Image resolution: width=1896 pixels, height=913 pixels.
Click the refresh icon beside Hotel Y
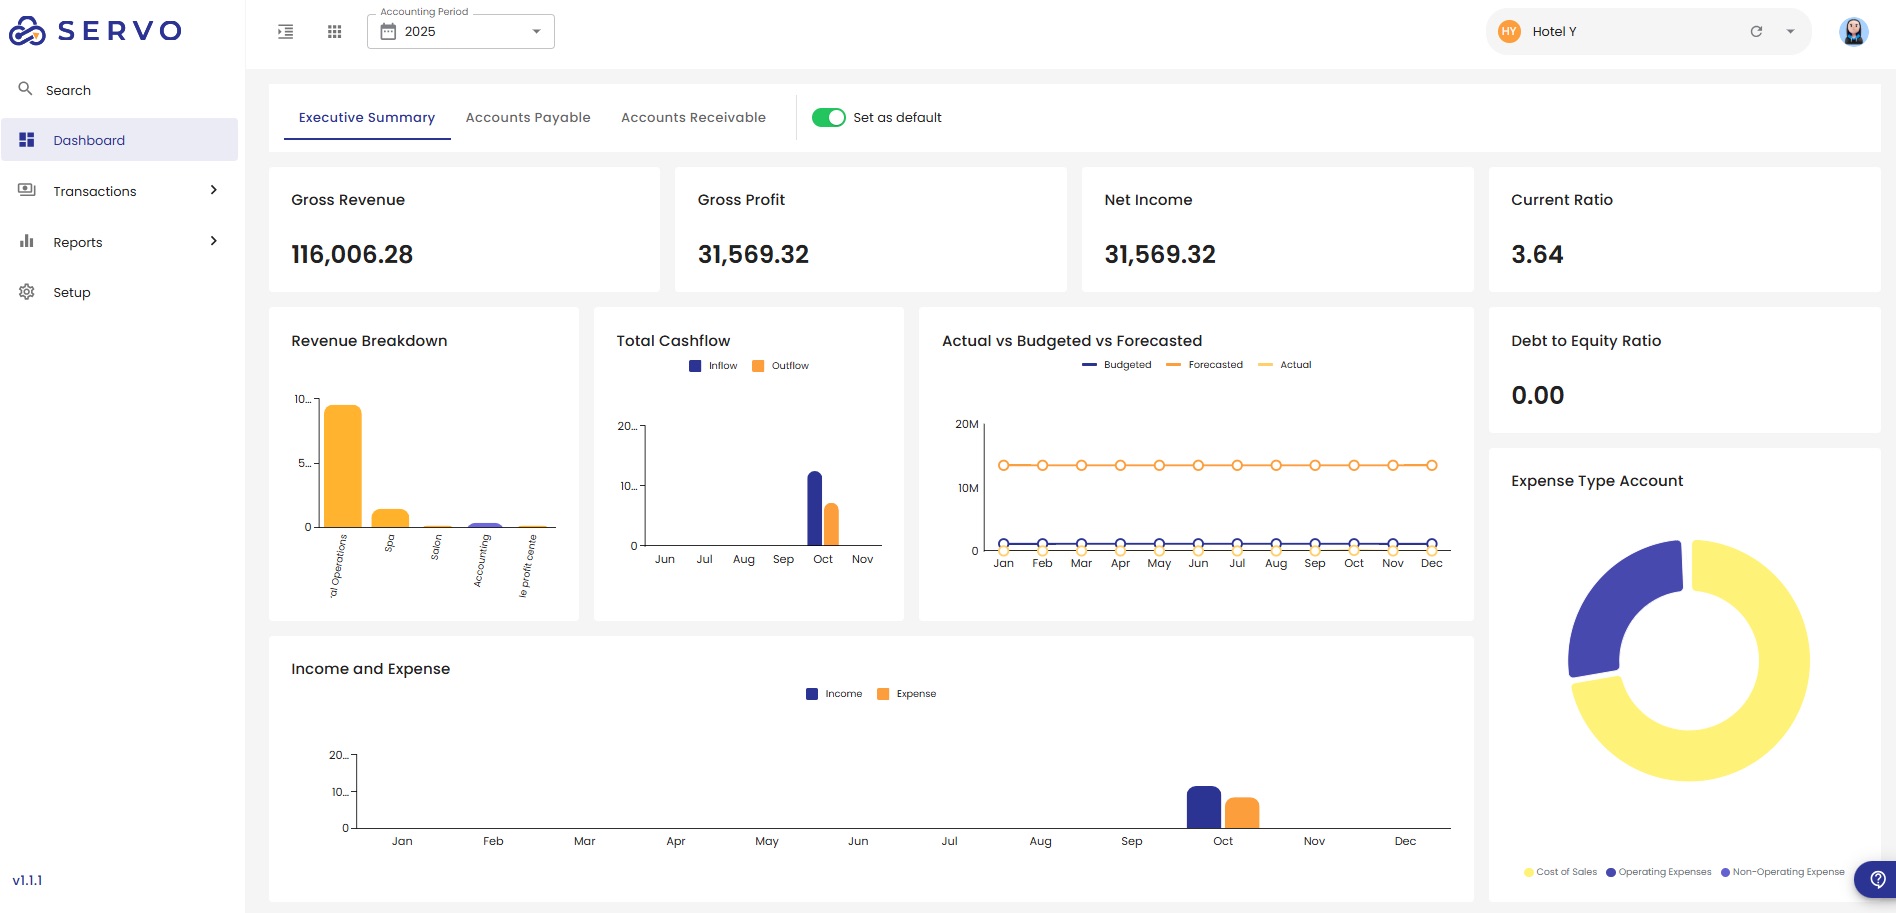(x=1756, y=32)
